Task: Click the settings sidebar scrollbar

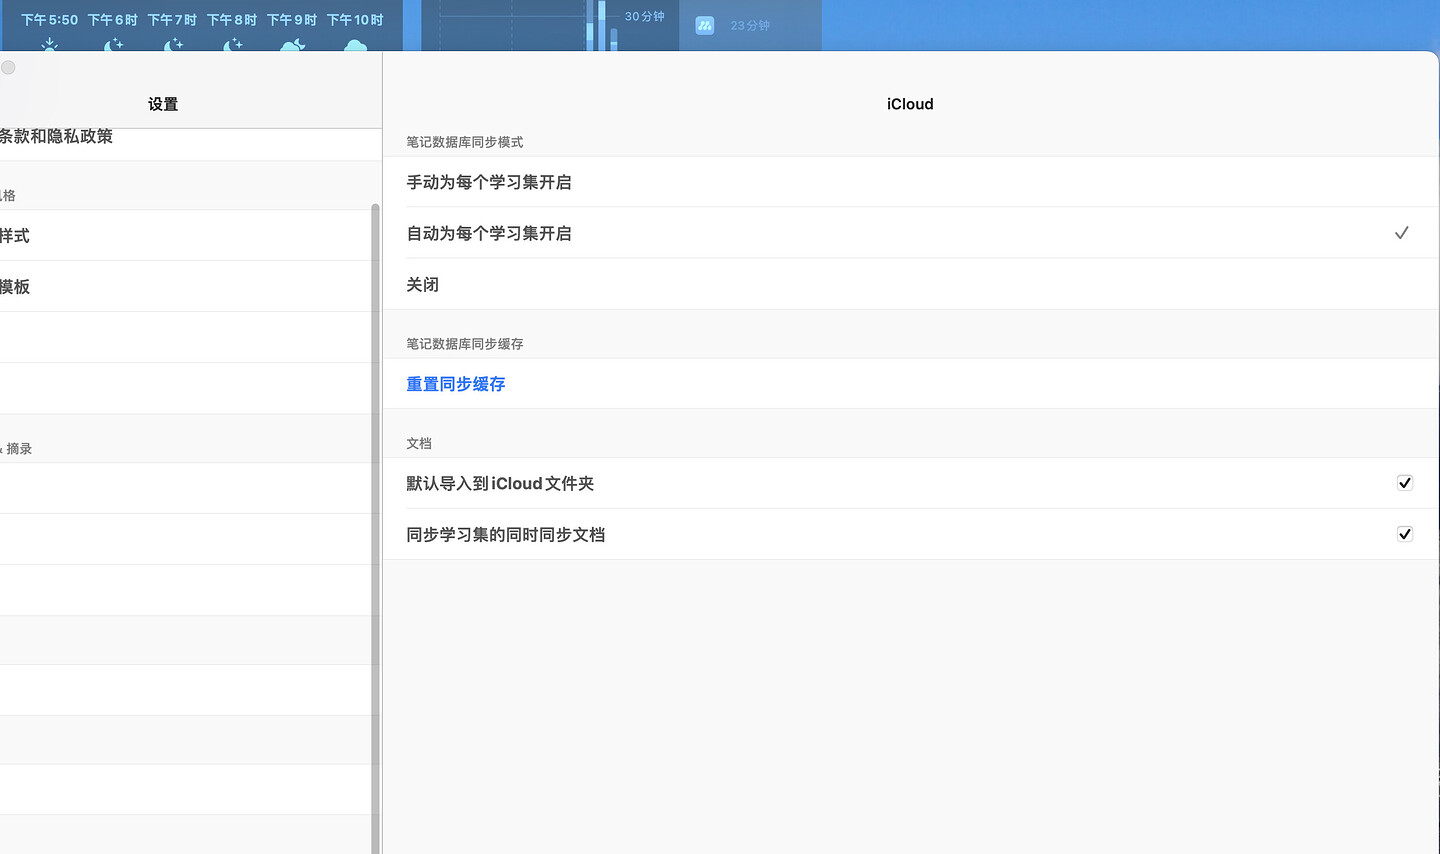Action: 375,528
